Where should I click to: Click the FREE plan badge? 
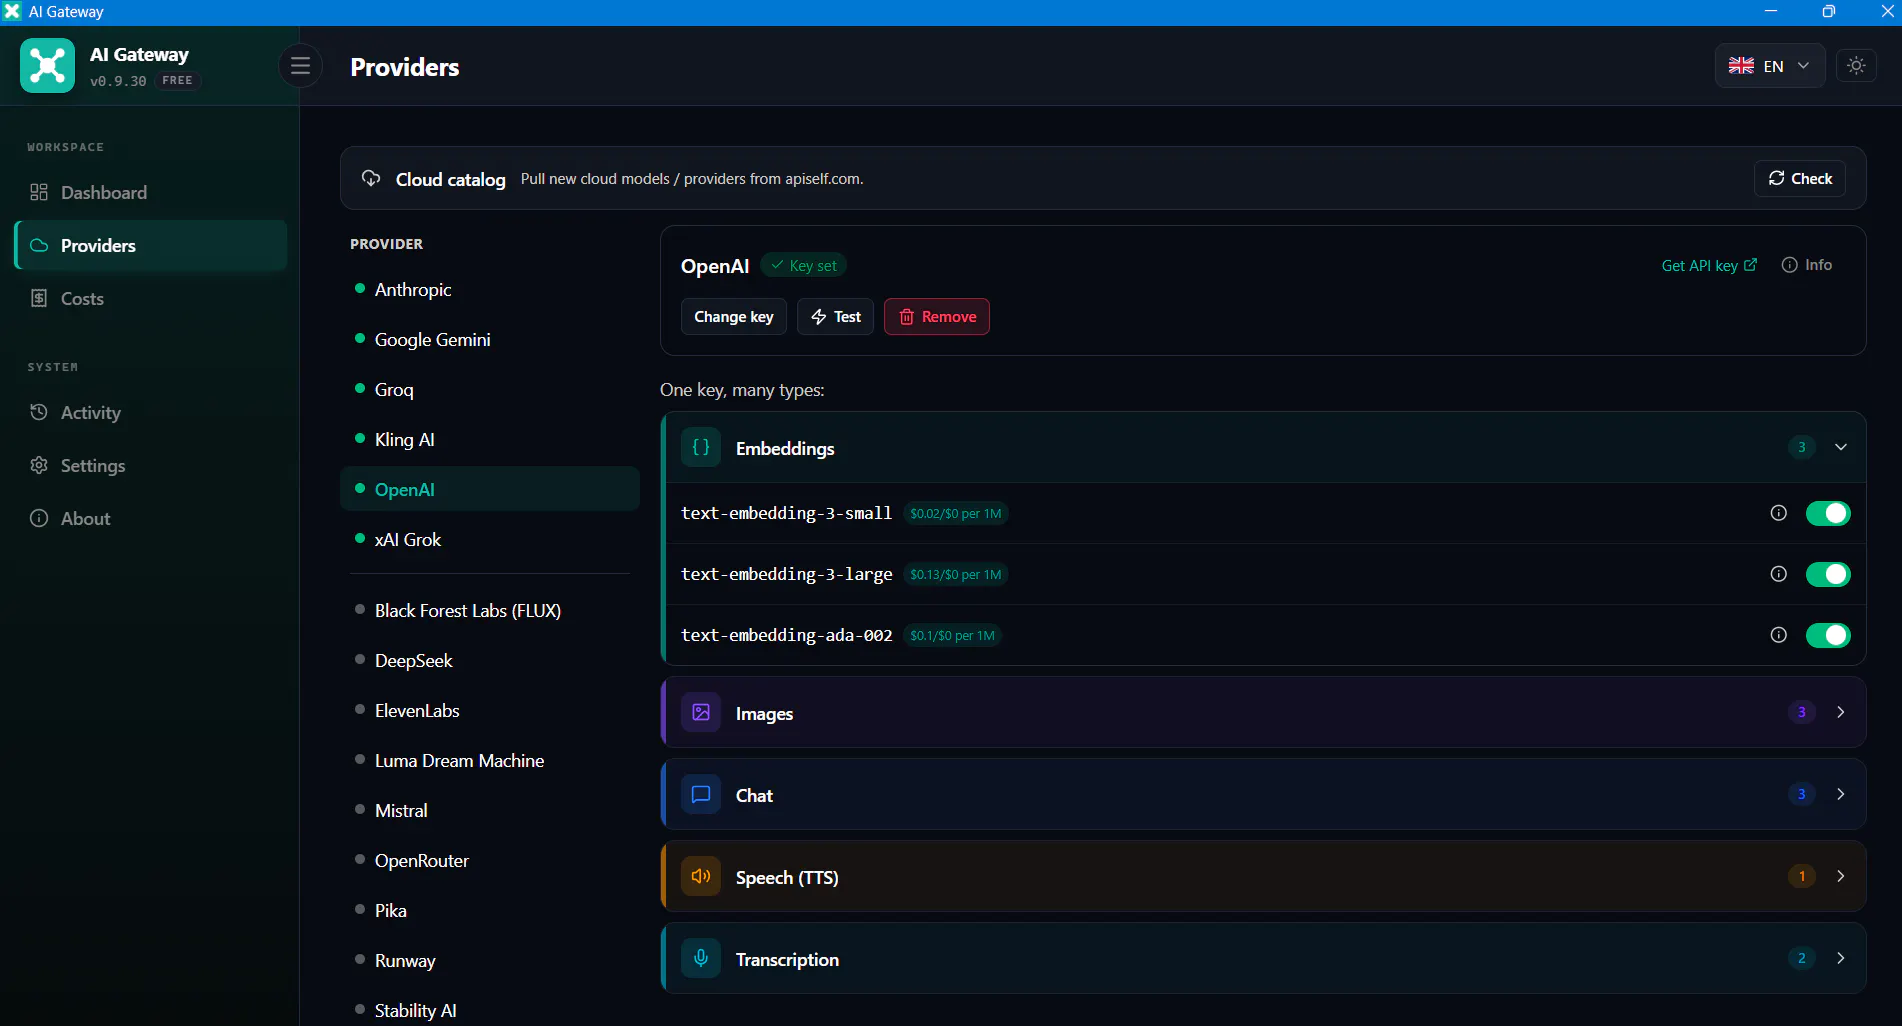pos(177,80)
